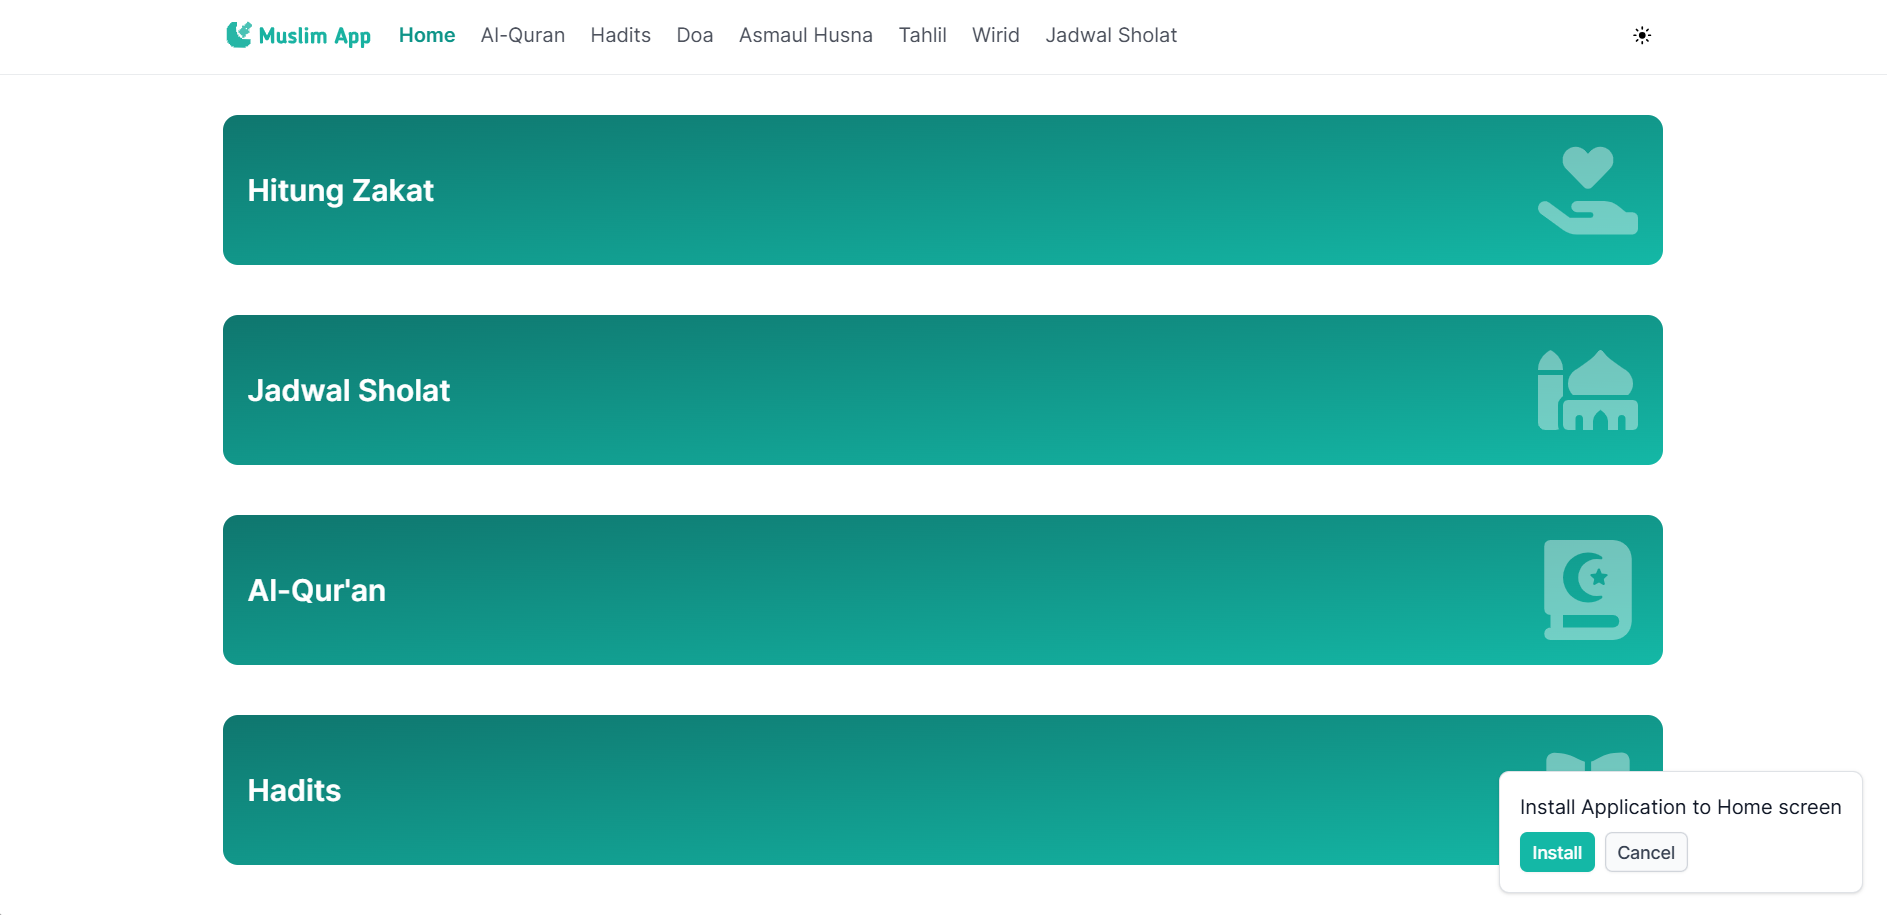Click 'Install Application to Home screen' text
The width and height of the screenshot is (1887, 915).
coord(1681,807)
